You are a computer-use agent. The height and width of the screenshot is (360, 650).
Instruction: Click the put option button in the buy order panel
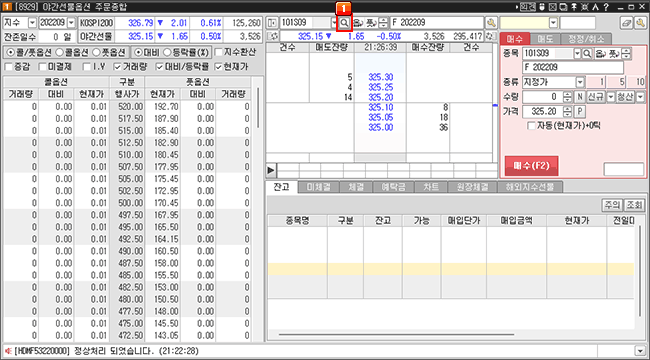(613, 54)
